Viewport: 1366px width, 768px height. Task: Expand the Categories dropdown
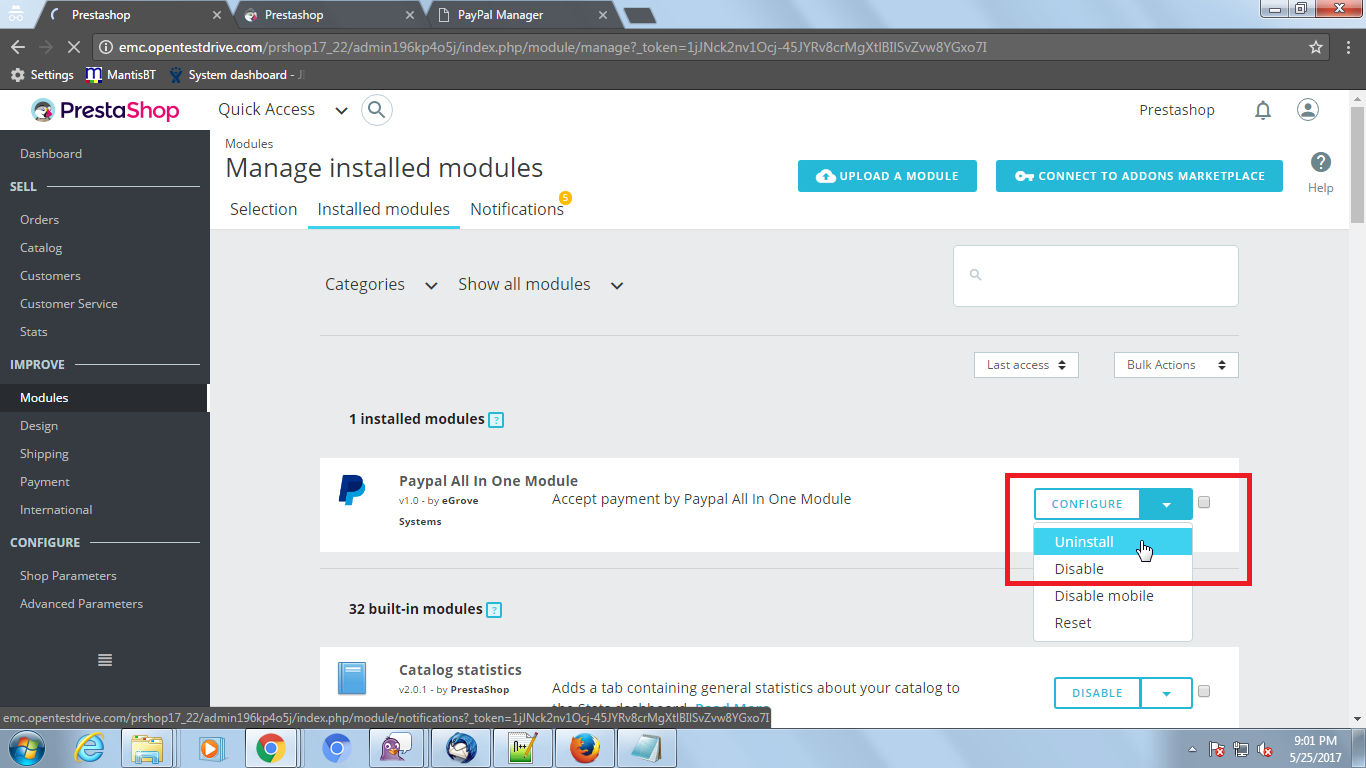coord(381,285)
